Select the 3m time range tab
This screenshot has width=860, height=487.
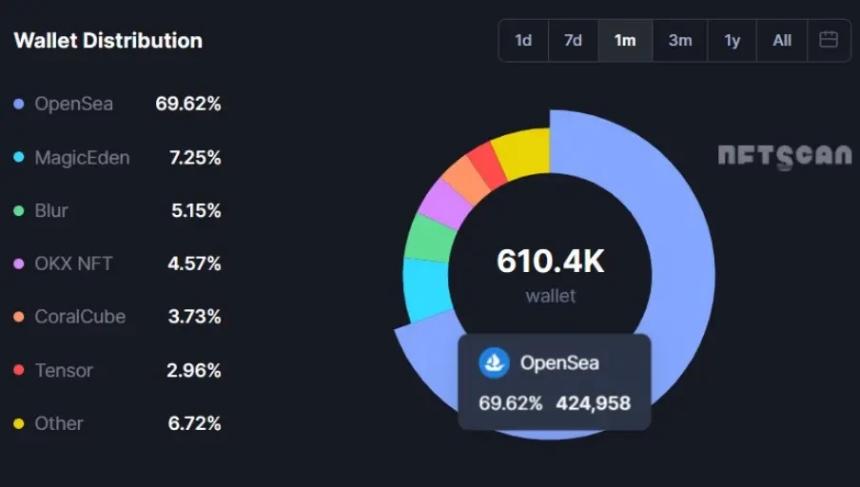coord(680,41)
